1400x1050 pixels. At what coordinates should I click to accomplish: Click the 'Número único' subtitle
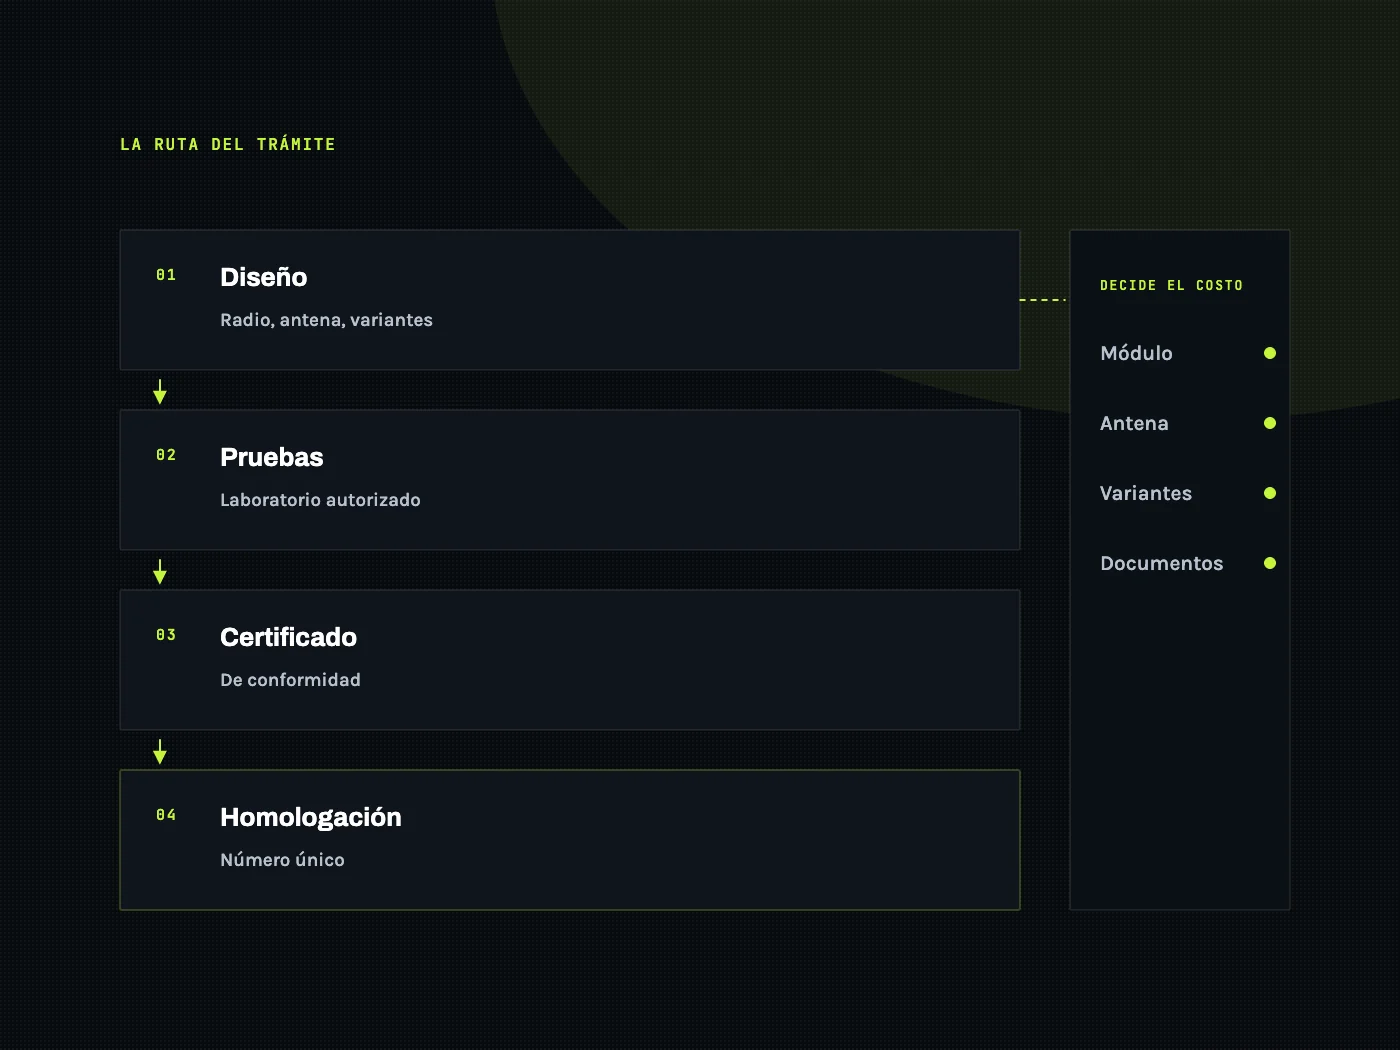(282, 860)
